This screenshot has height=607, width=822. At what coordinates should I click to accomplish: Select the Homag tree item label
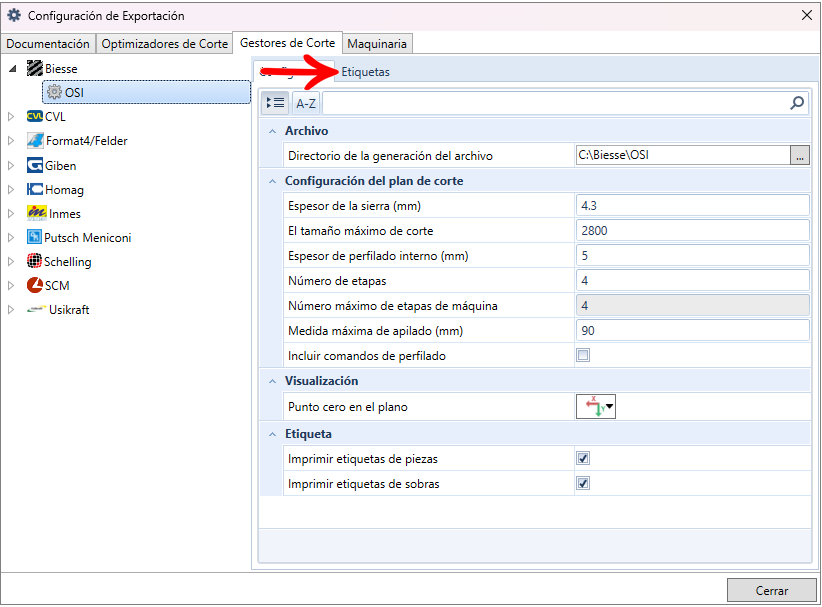(x=64, y=190)
